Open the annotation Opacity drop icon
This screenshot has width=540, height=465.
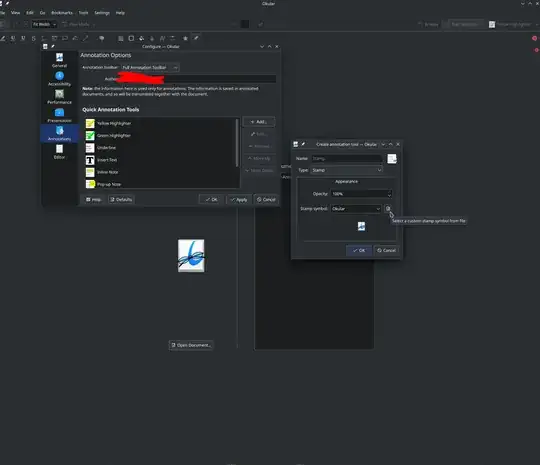[152, 38]
